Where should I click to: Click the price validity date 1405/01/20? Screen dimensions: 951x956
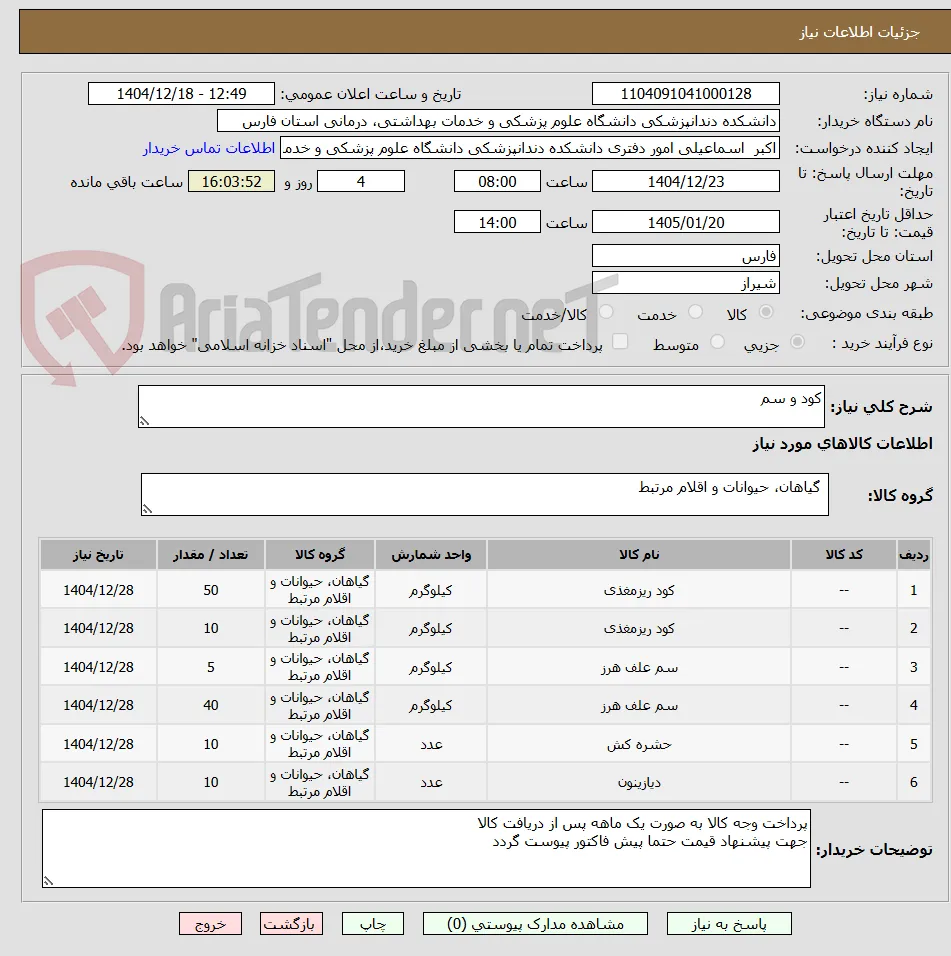click(x=686, y=222)
